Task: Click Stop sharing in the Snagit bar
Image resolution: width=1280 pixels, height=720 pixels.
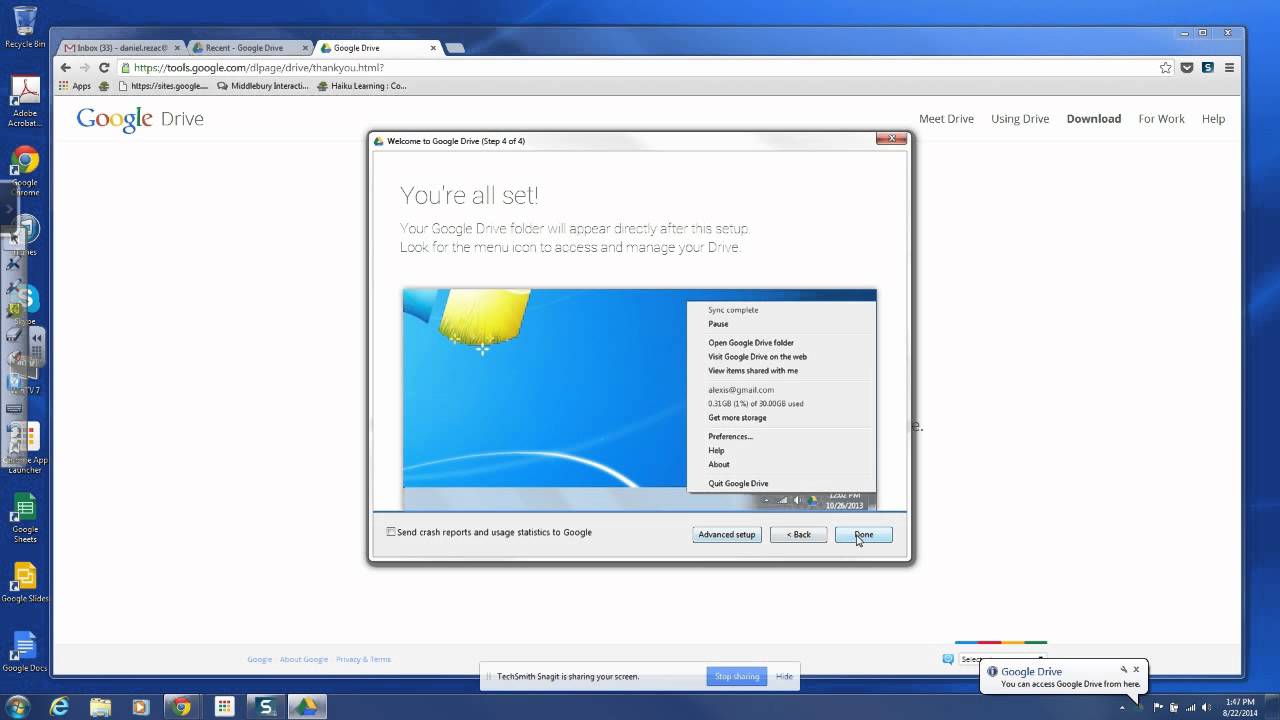Action: coord(737,677)
